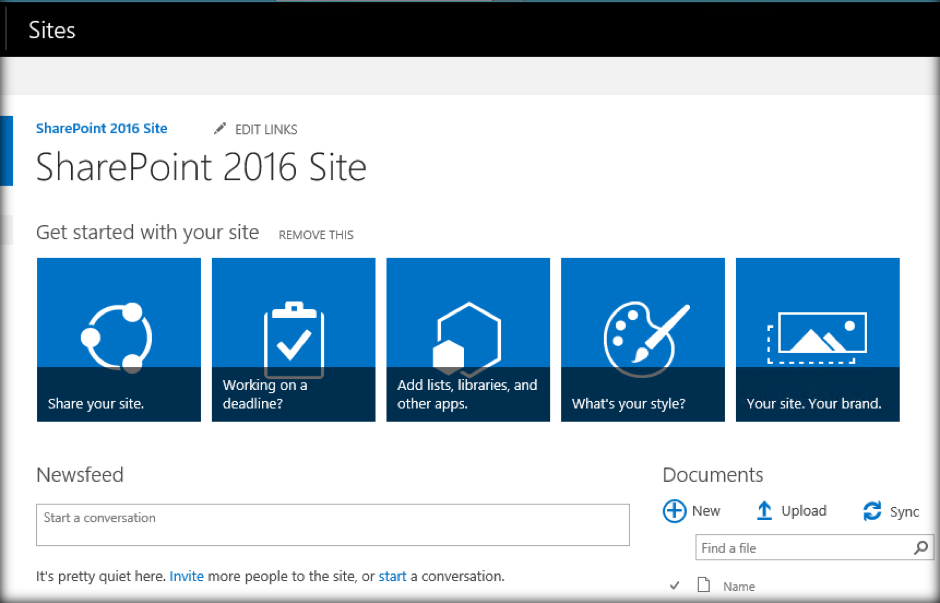940x603 pixels.
Task: Focus the Start a conversation box
Action: 333,524
